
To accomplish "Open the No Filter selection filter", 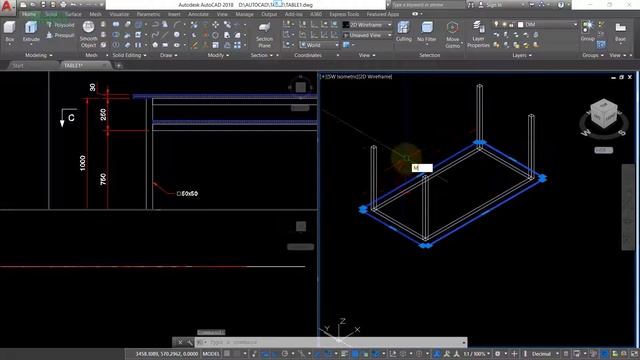I will [x=427, y=32].
